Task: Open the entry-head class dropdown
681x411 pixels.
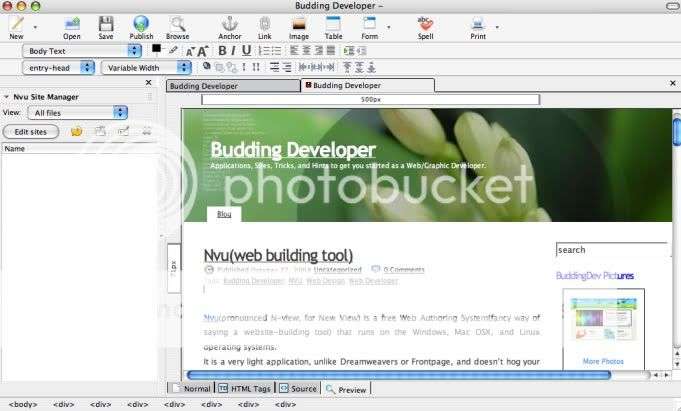Action: (x=58, y=68)
